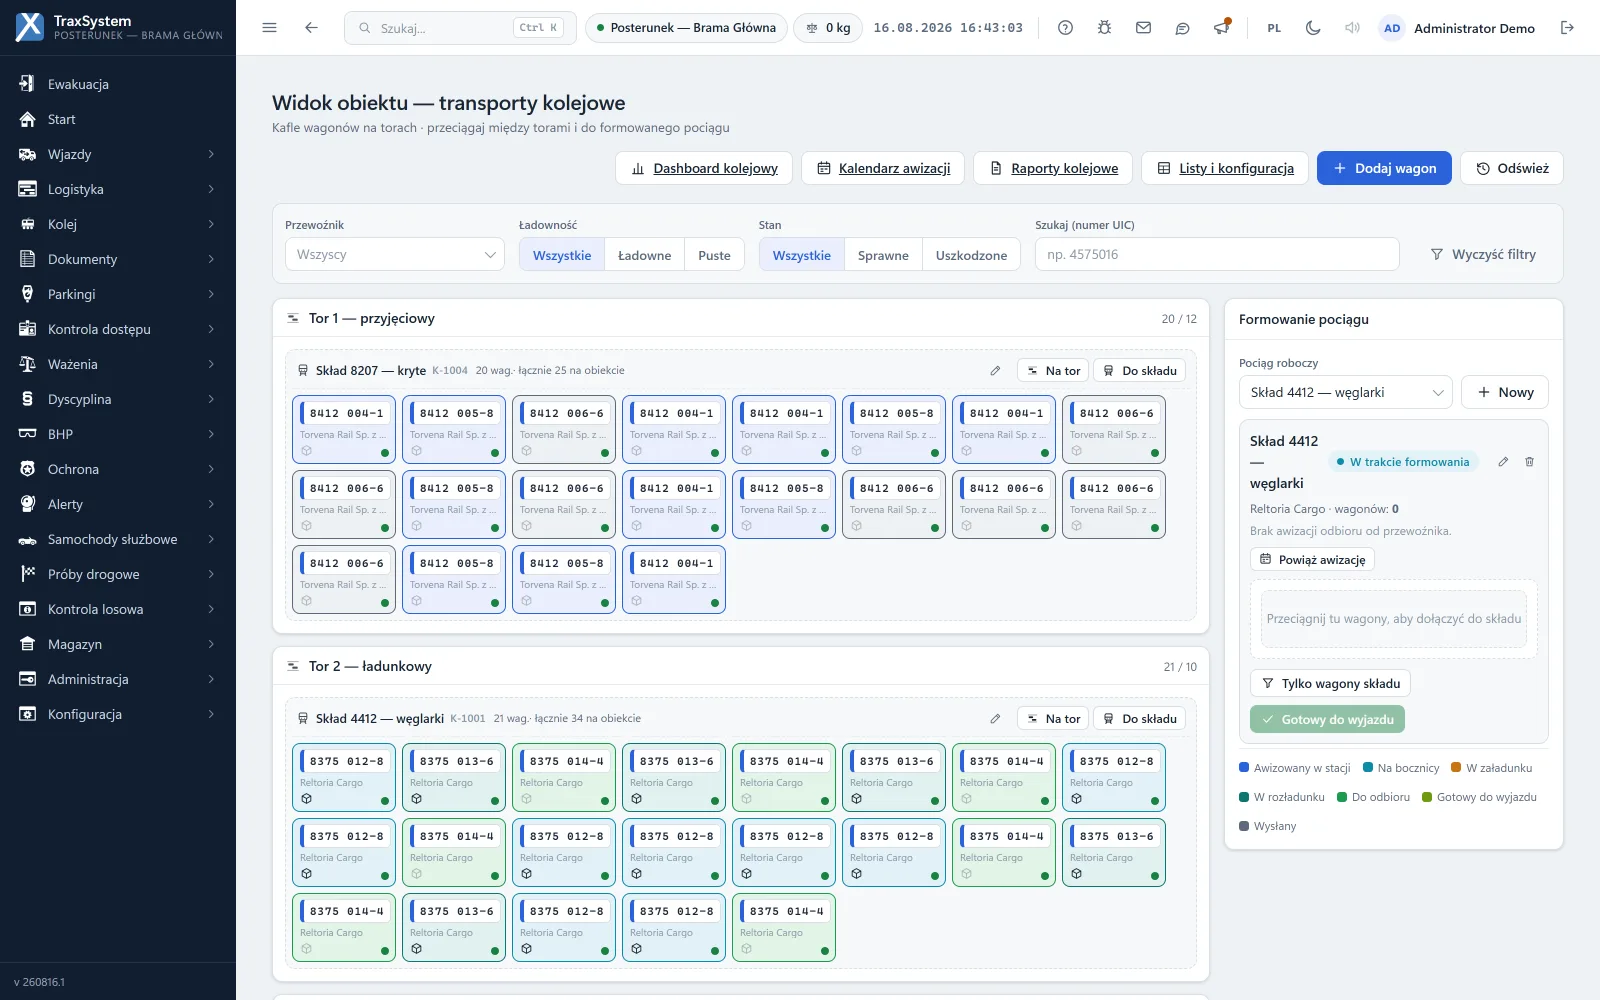Open the help question mark icon
1600x1000 pixels.
pyautogui.click(x=1065, y=28)
